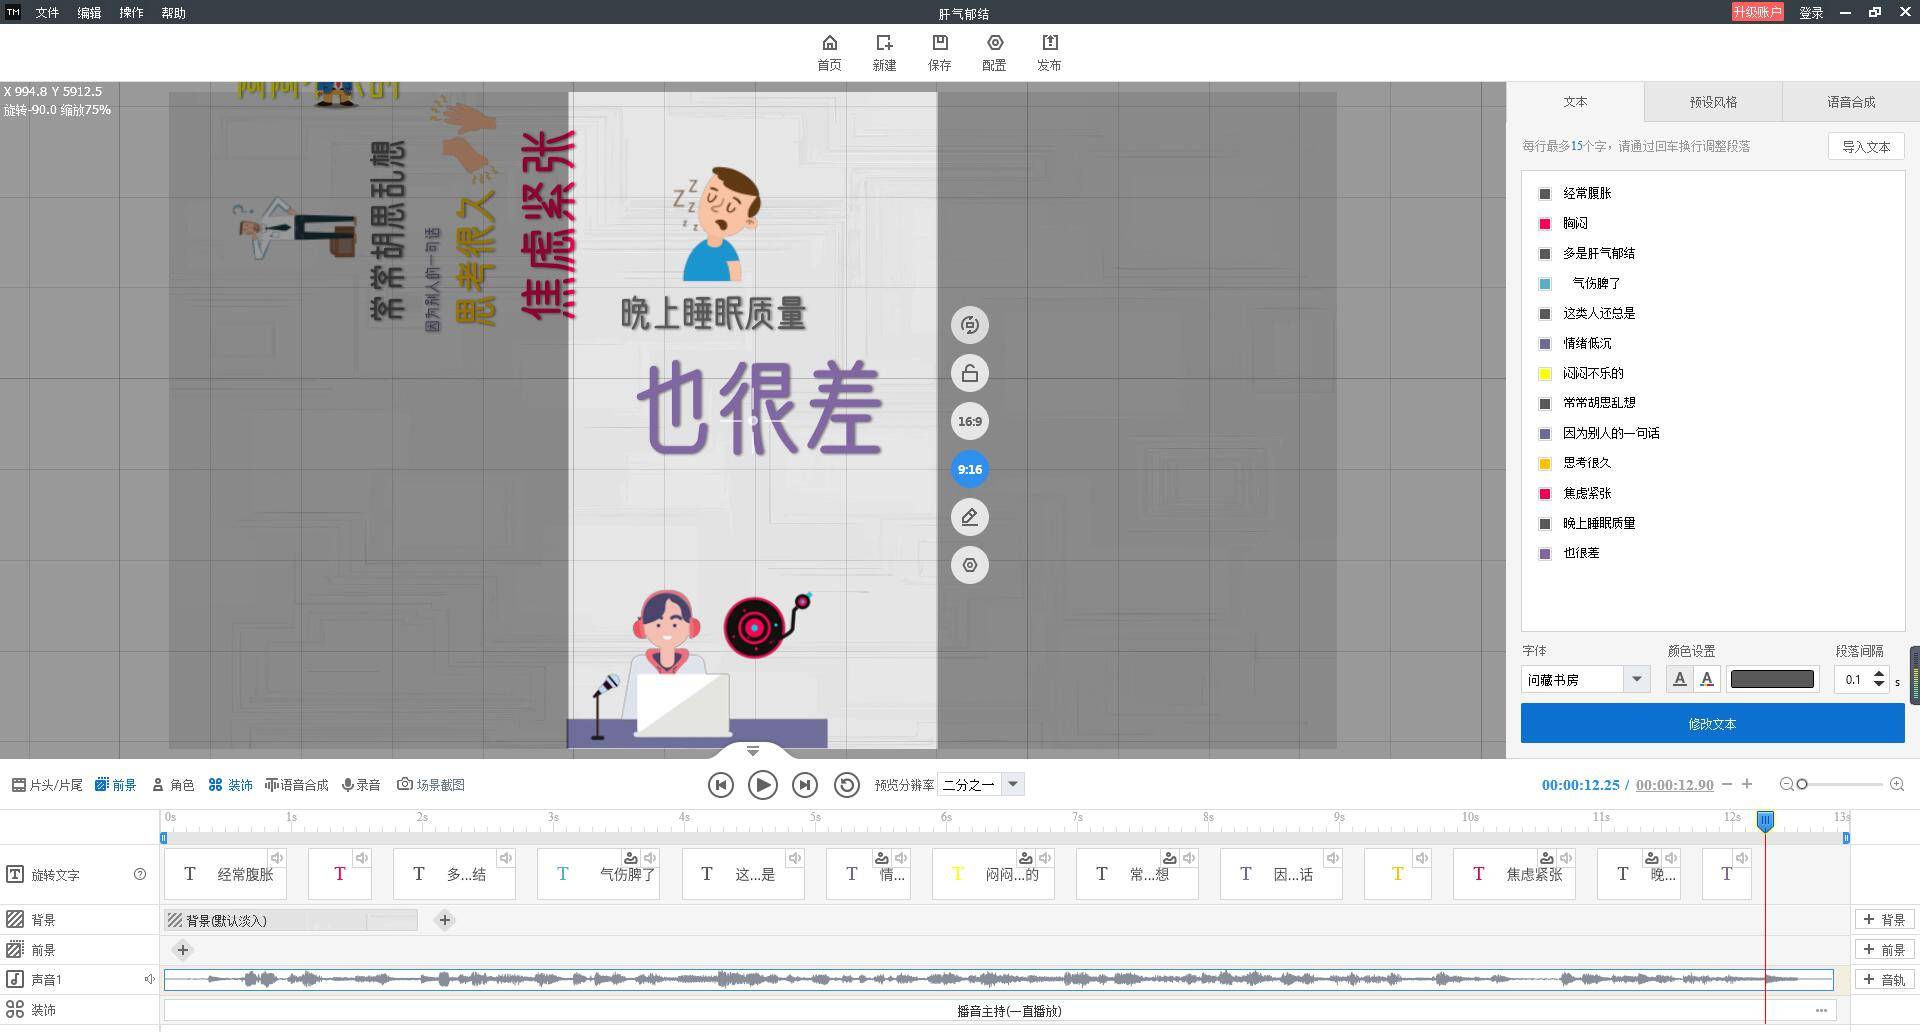1920x1032 pixels.
Task: Zoom in timeline with magnifier plus
Action: pos(1896,785)
